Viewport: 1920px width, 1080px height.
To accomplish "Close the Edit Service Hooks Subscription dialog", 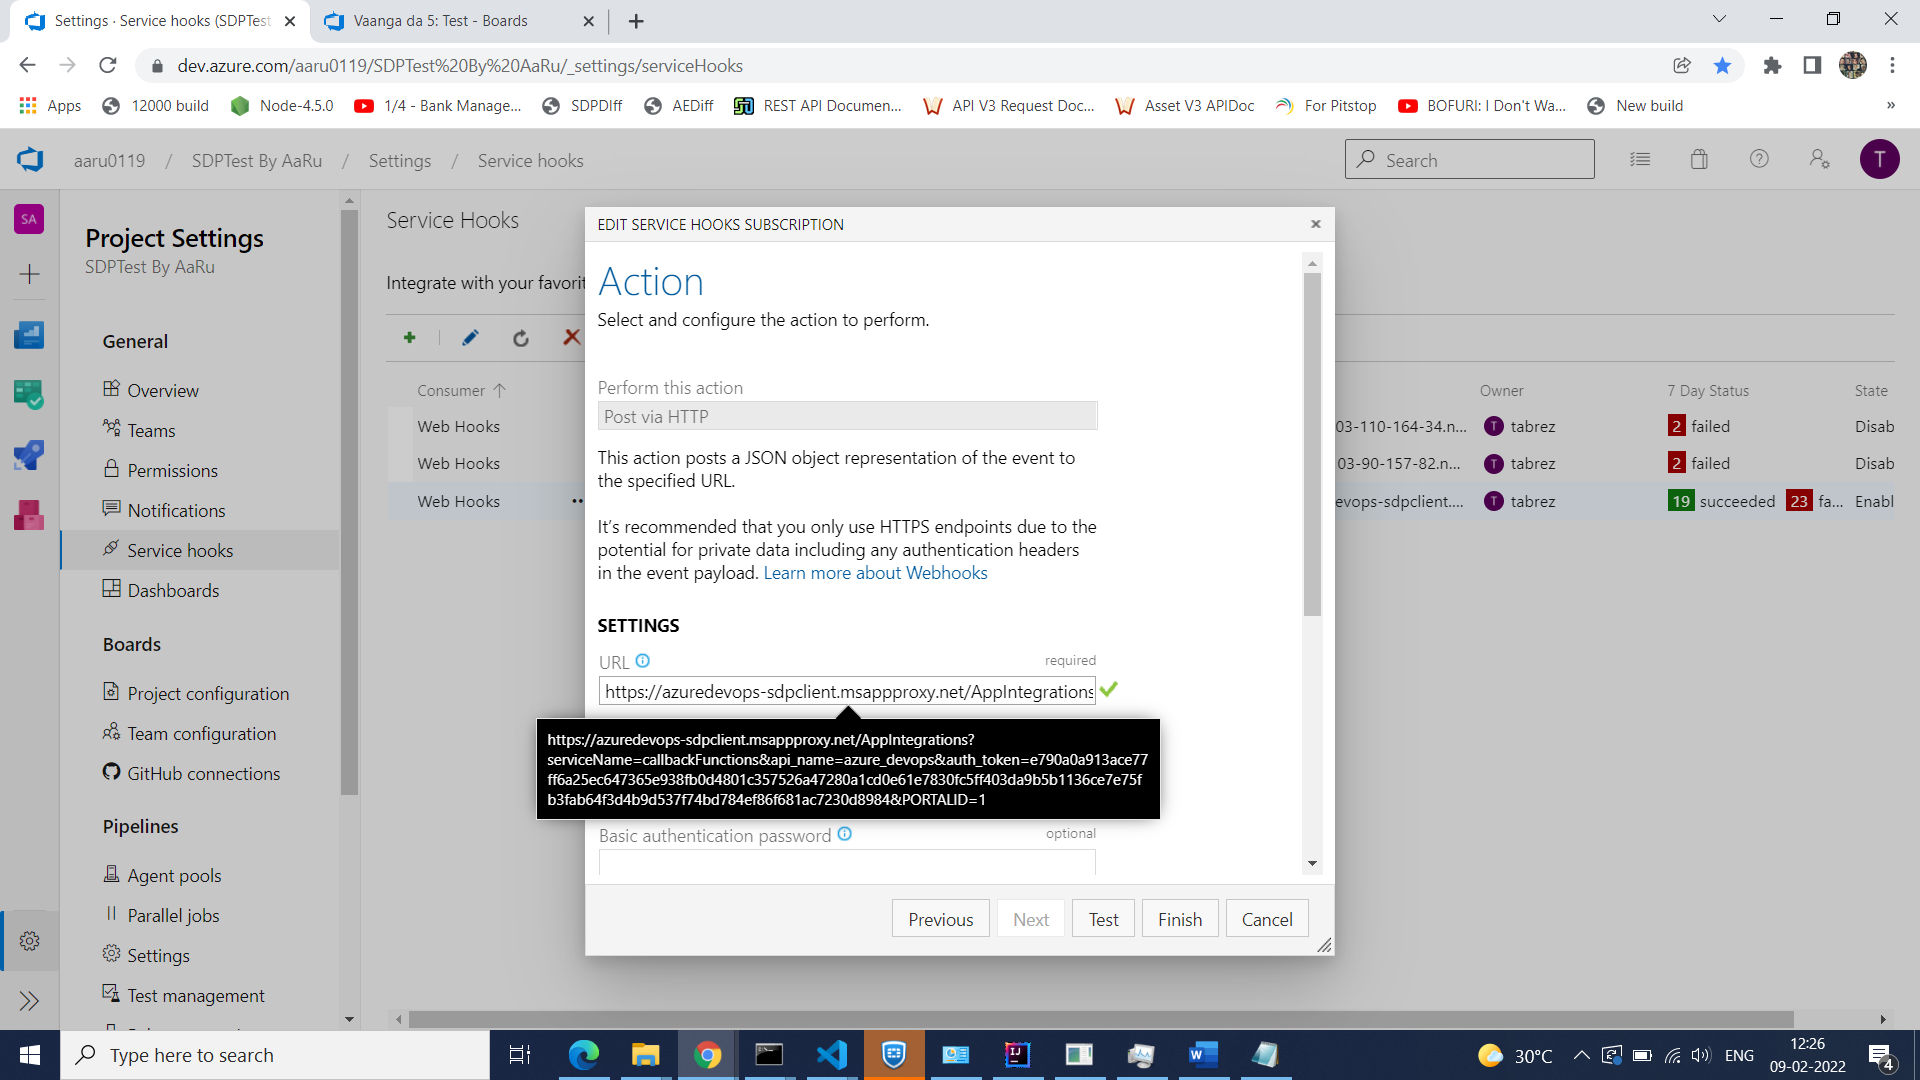I will pos(1315,224).
